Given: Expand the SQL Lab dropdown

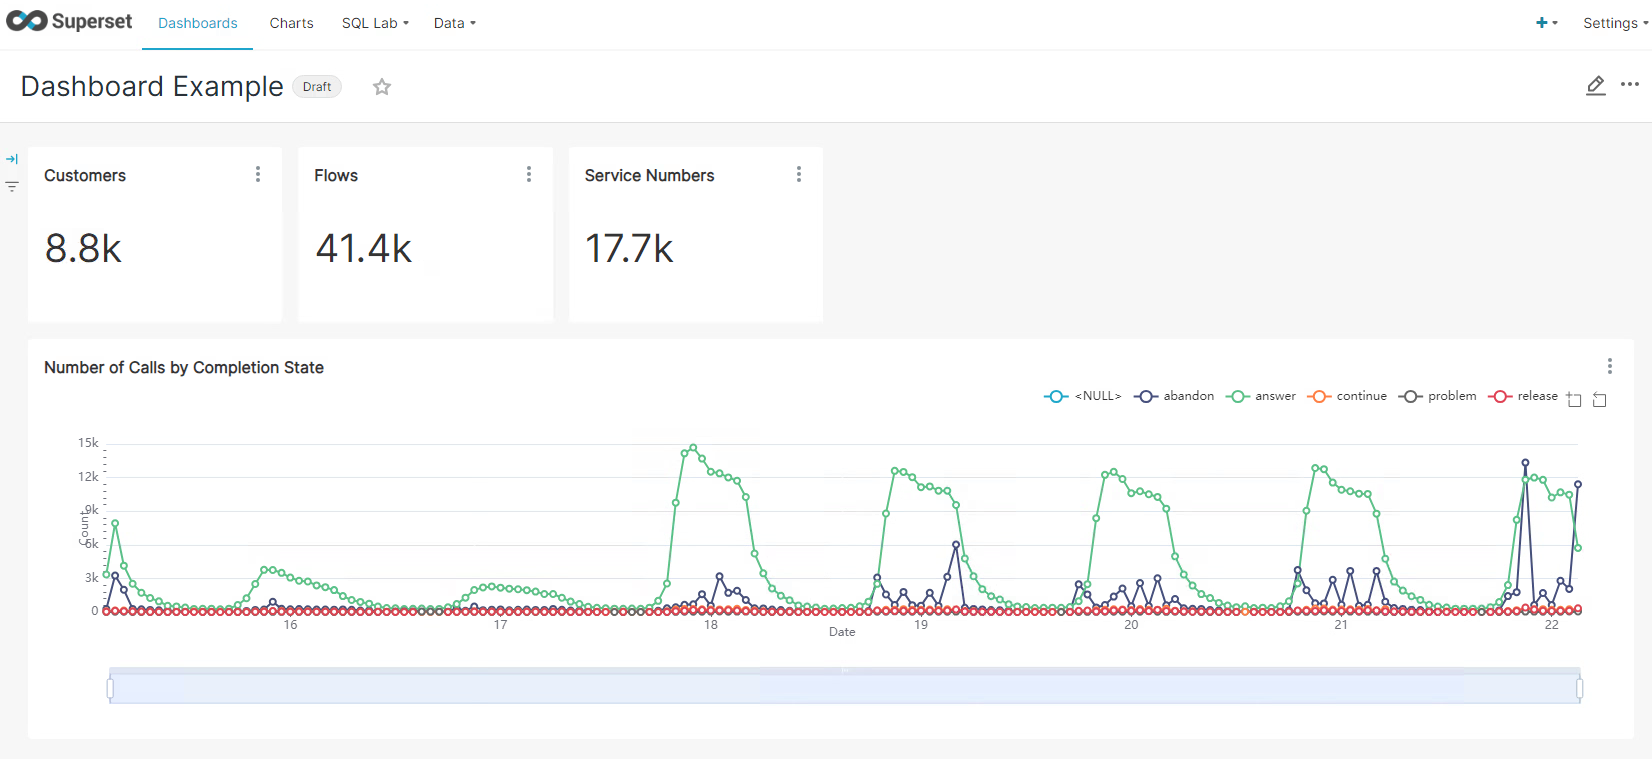Looking at the screenshot, I should (375, 23).
